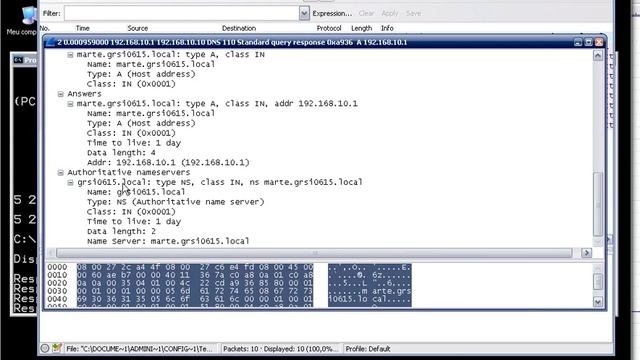
Task: Click the expert info status bar icon
Action: click(45, 349)
